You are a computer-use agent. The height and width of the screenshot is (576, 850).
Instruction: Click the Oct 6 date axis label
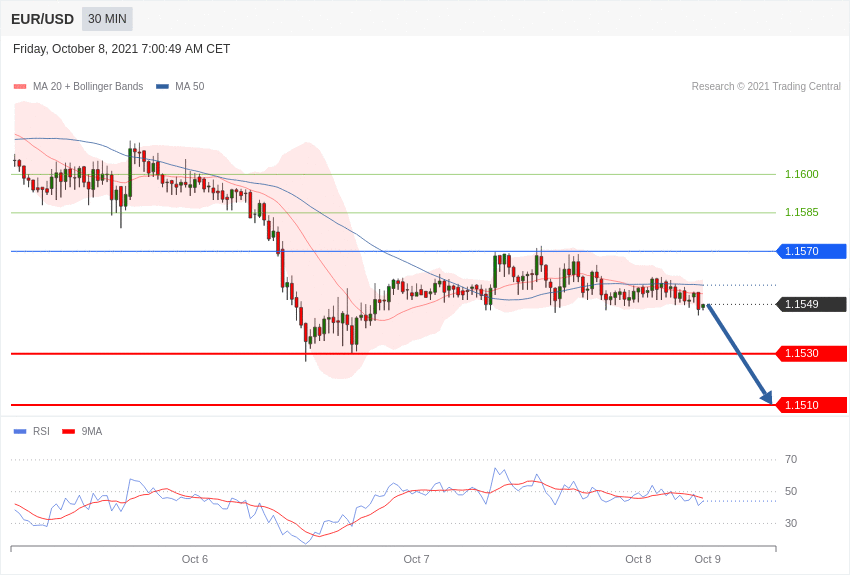click(x=195, y=559)
